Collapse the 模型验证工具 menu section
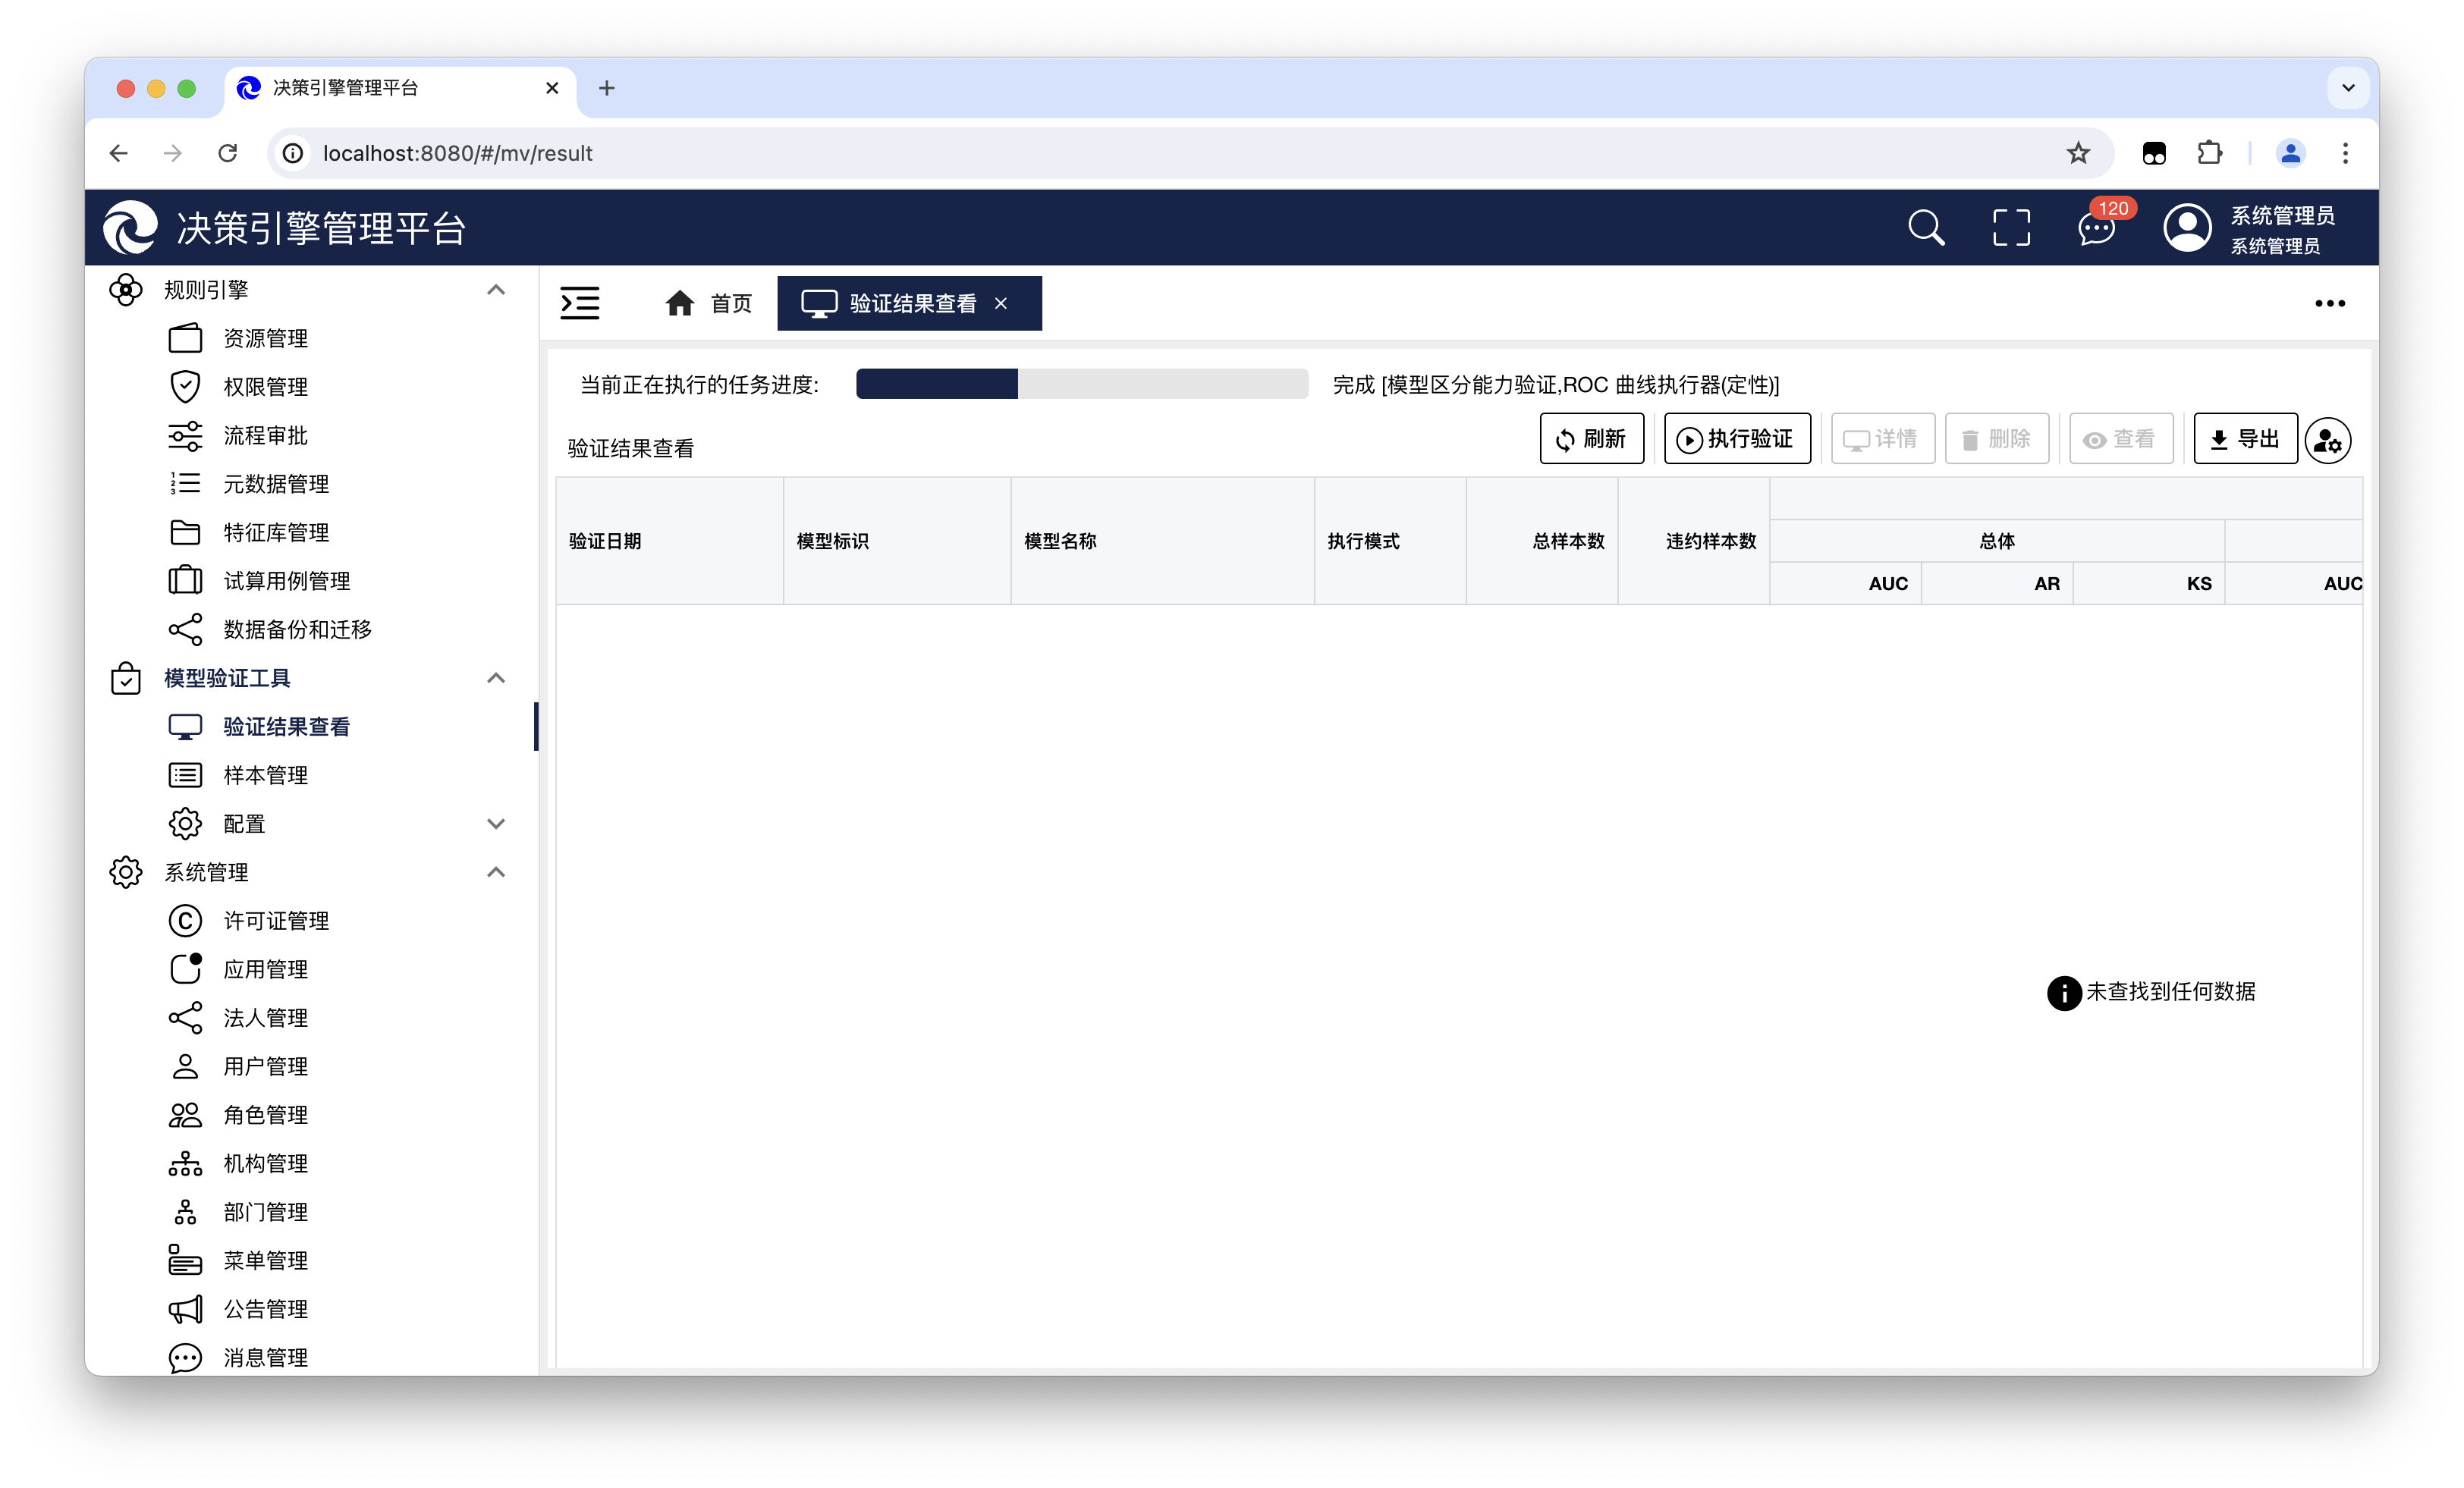Image resolution: width=2464 pixels, height=1488 pixels. tap(495, 678)
